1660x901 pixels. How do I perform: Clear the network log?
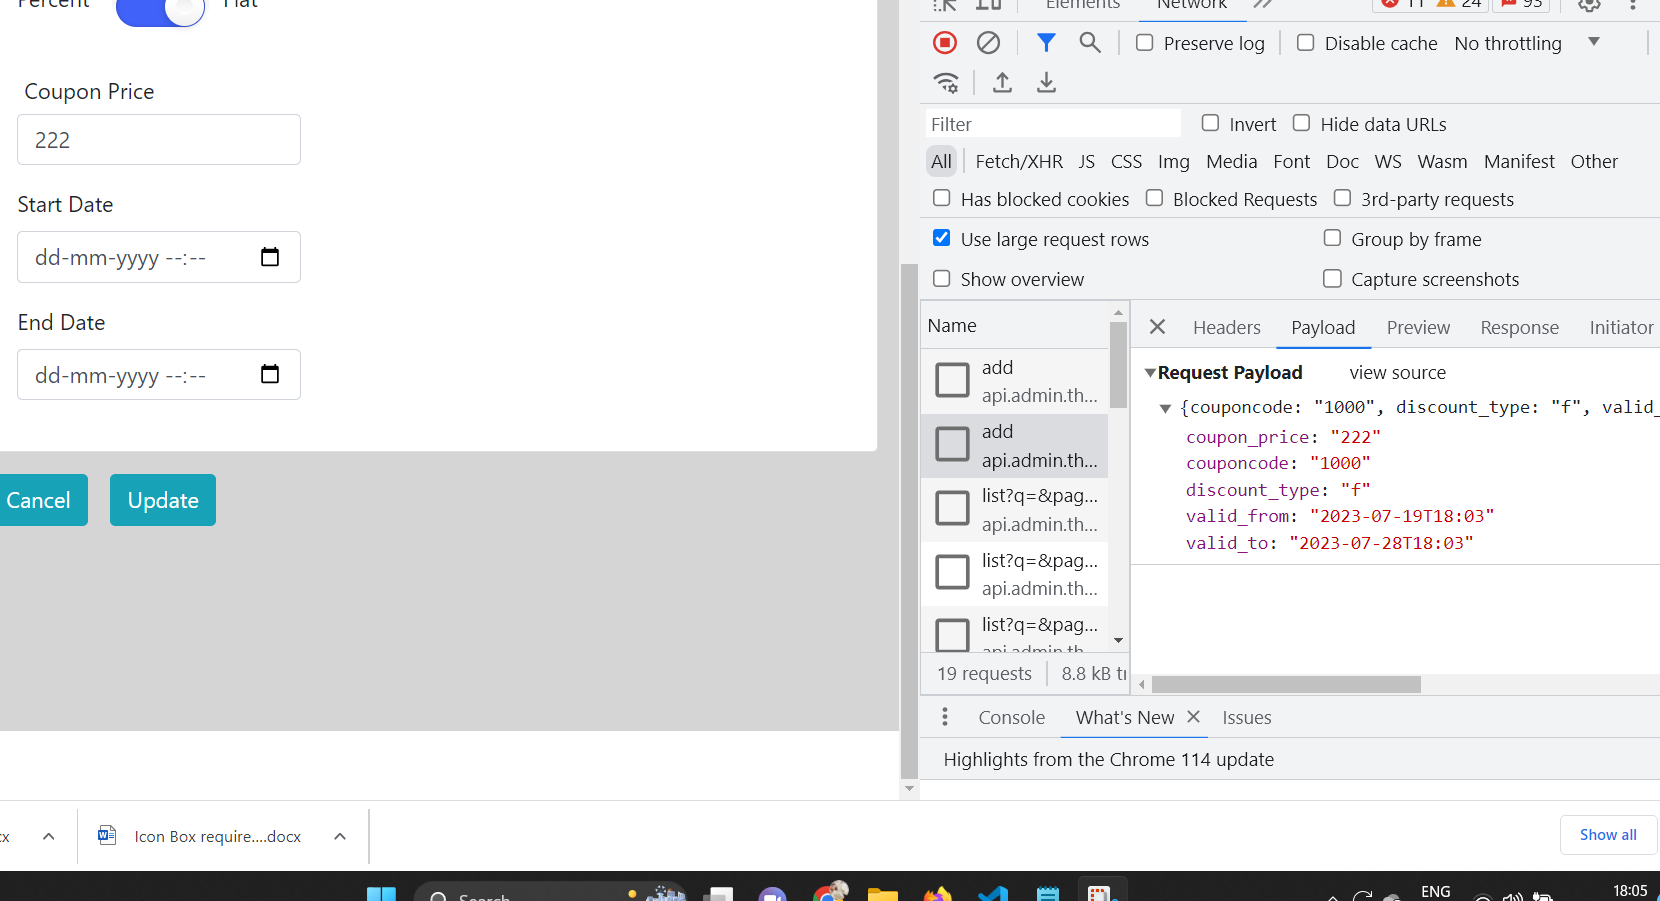(x=988, y=43)
